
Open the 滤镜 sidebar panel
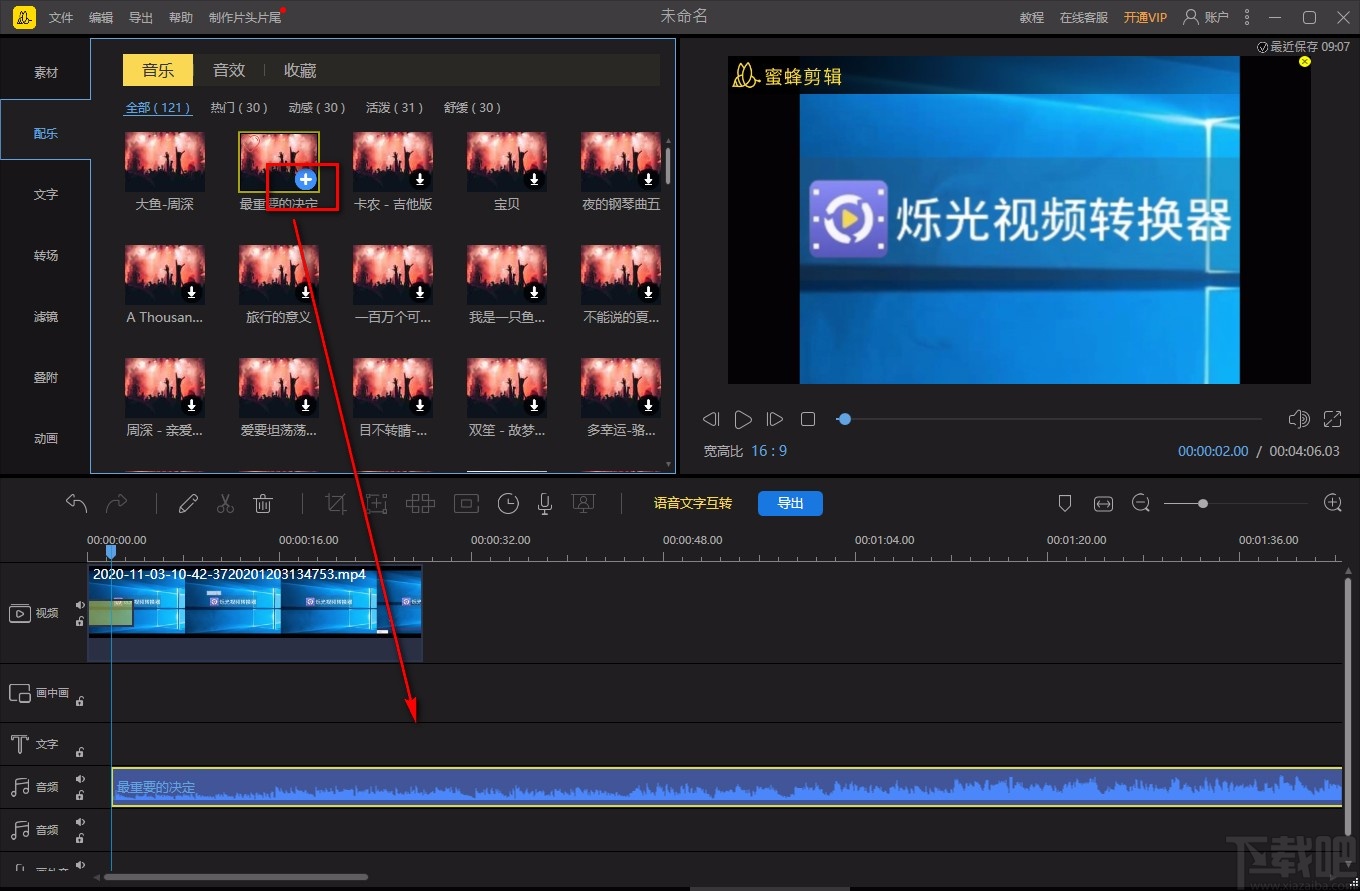click(46, 317)
